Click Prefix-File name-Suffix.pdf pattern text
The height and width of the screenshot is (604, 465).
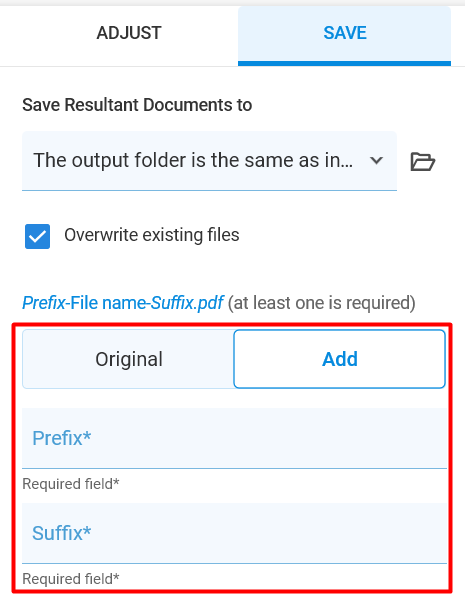point(123,303)
